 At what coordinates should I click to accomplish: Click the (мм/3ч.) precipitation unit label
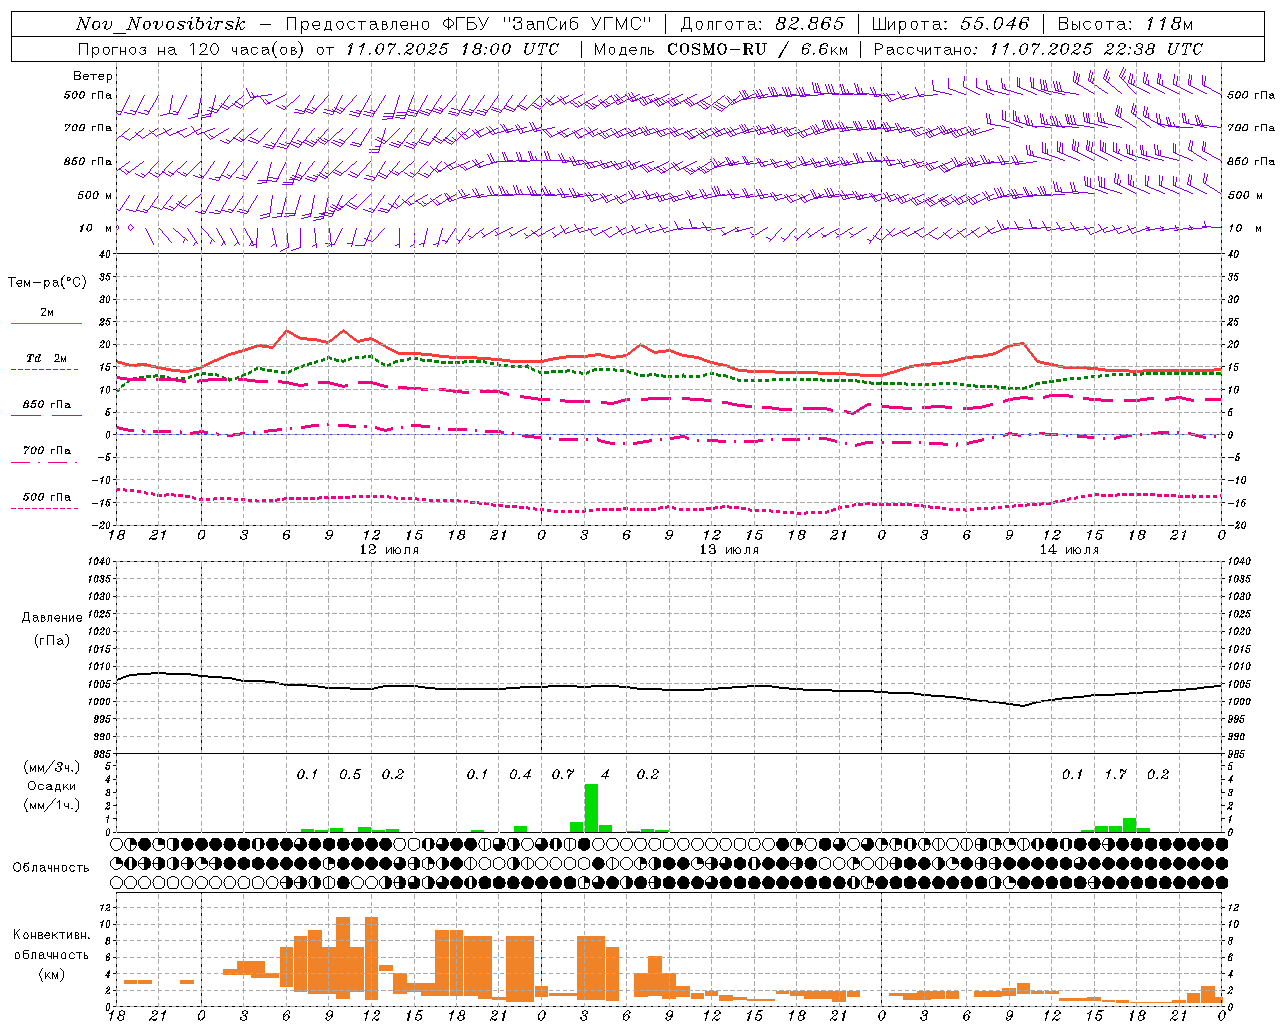point(52,768)
